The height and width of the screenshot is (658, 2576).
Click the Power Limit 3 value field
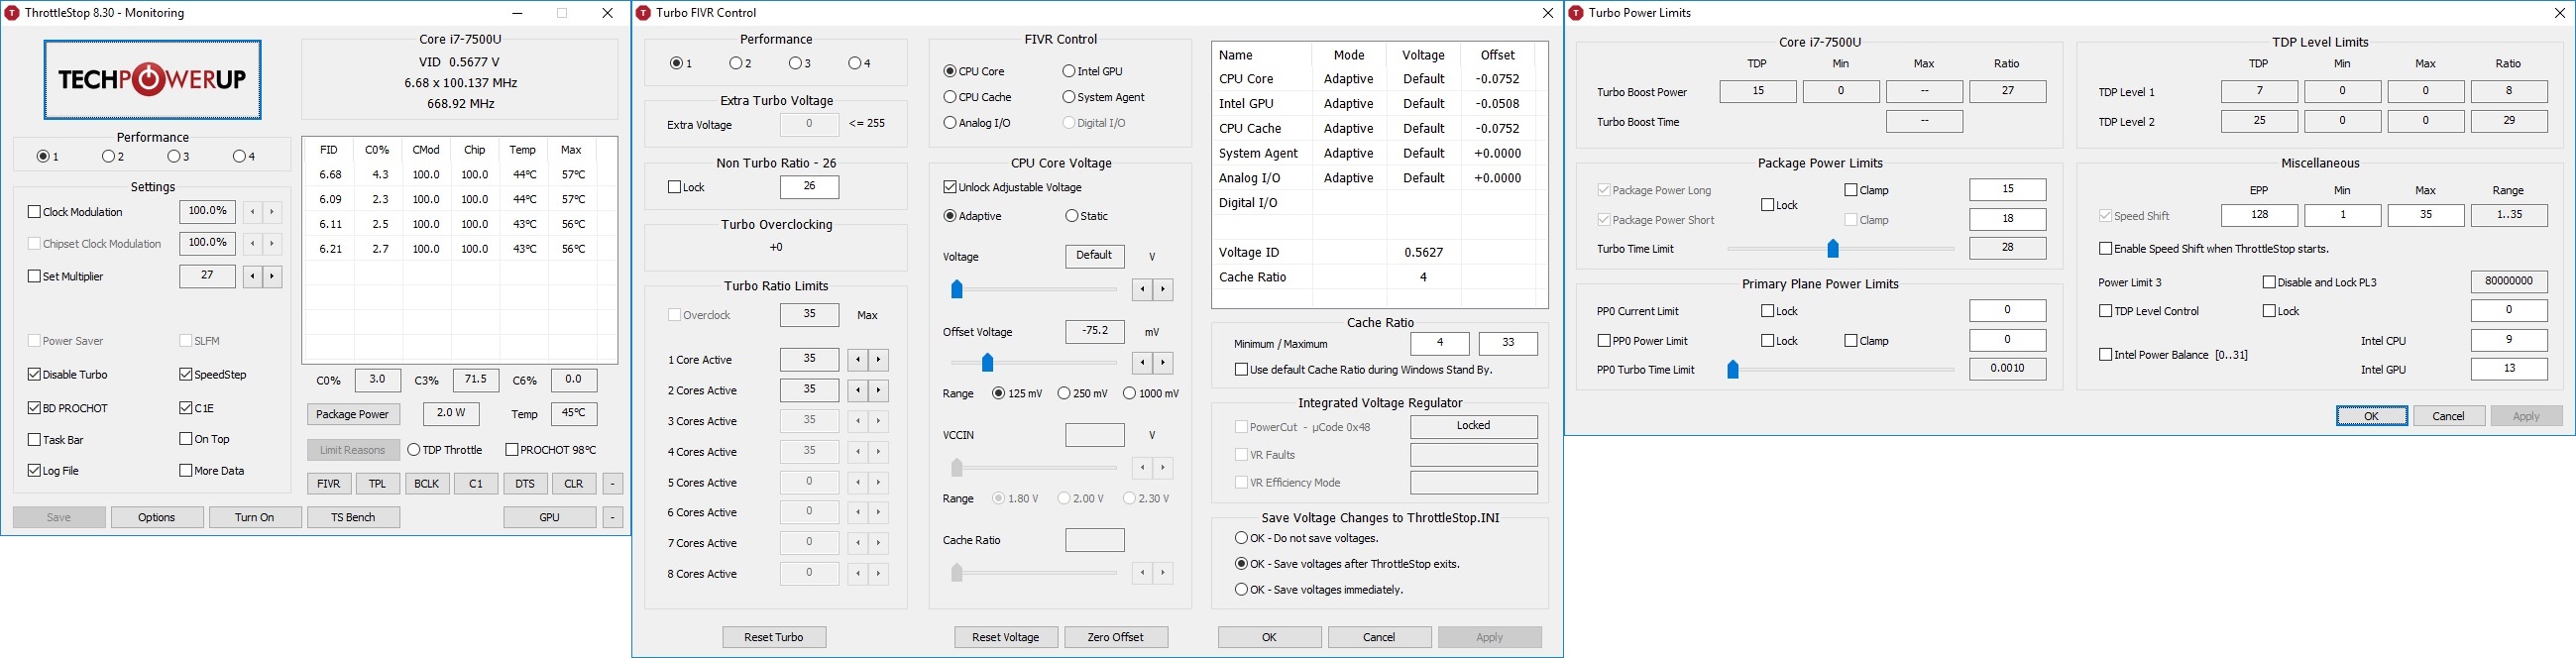coord(2509,282)
